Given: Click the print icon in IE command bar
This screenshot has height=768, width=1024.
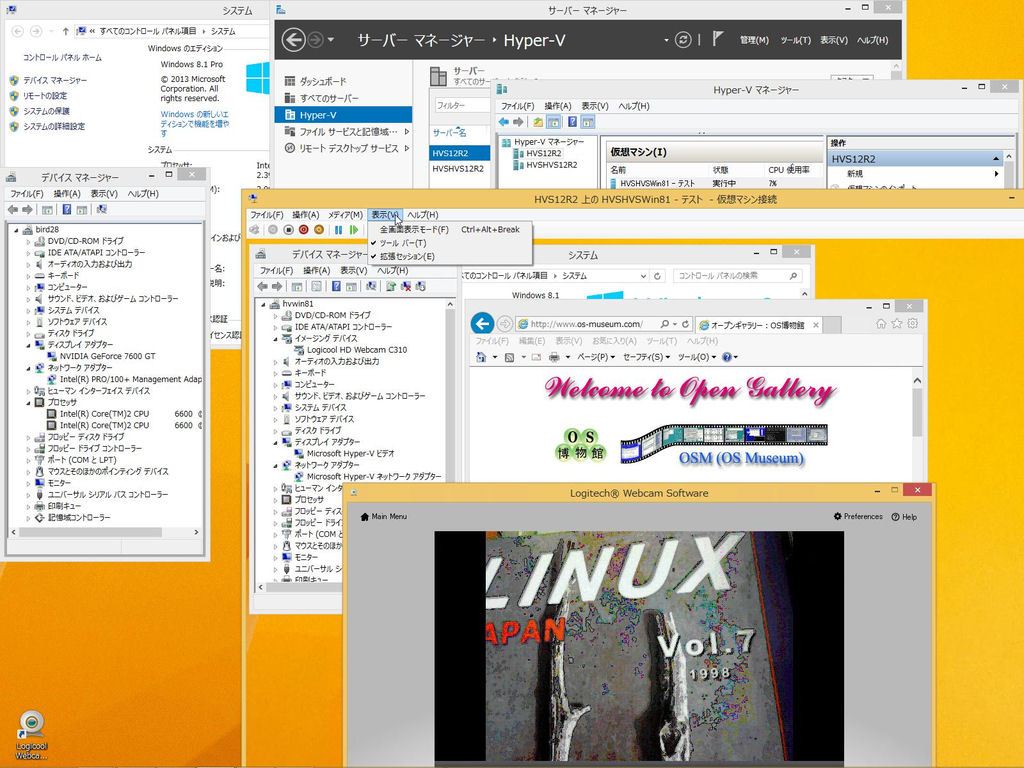Looking at the screenshot, I should [x=554, y=357].
